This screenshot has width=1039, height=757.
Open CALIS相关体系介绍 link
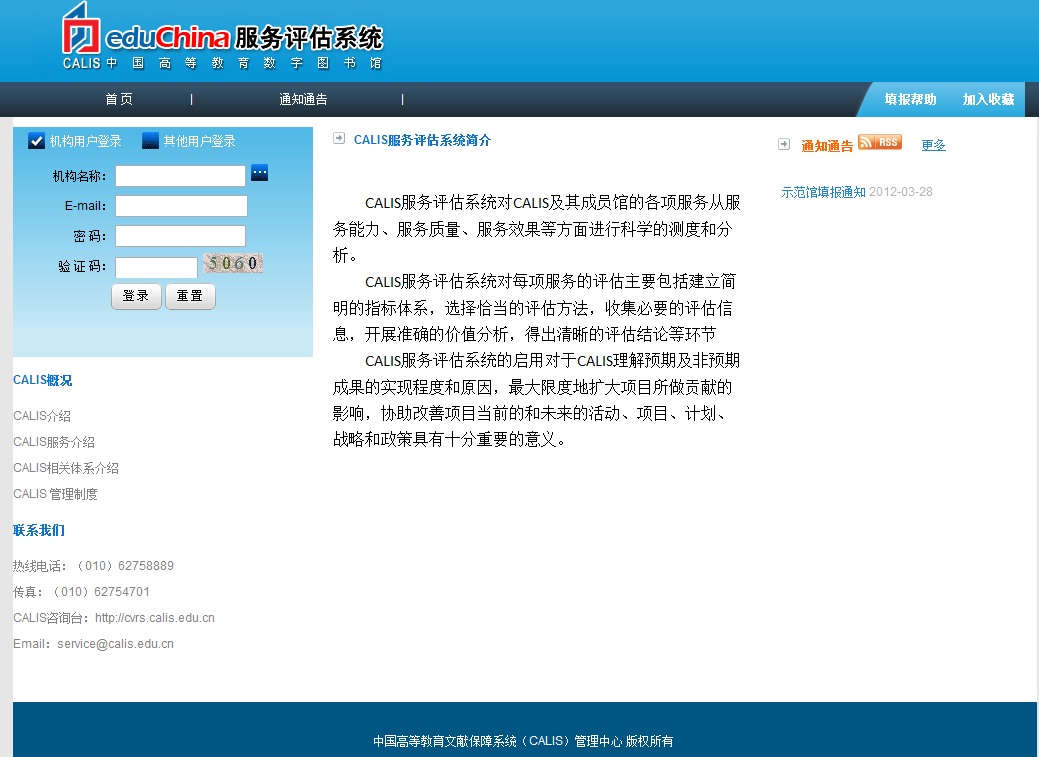pos(66,468)
